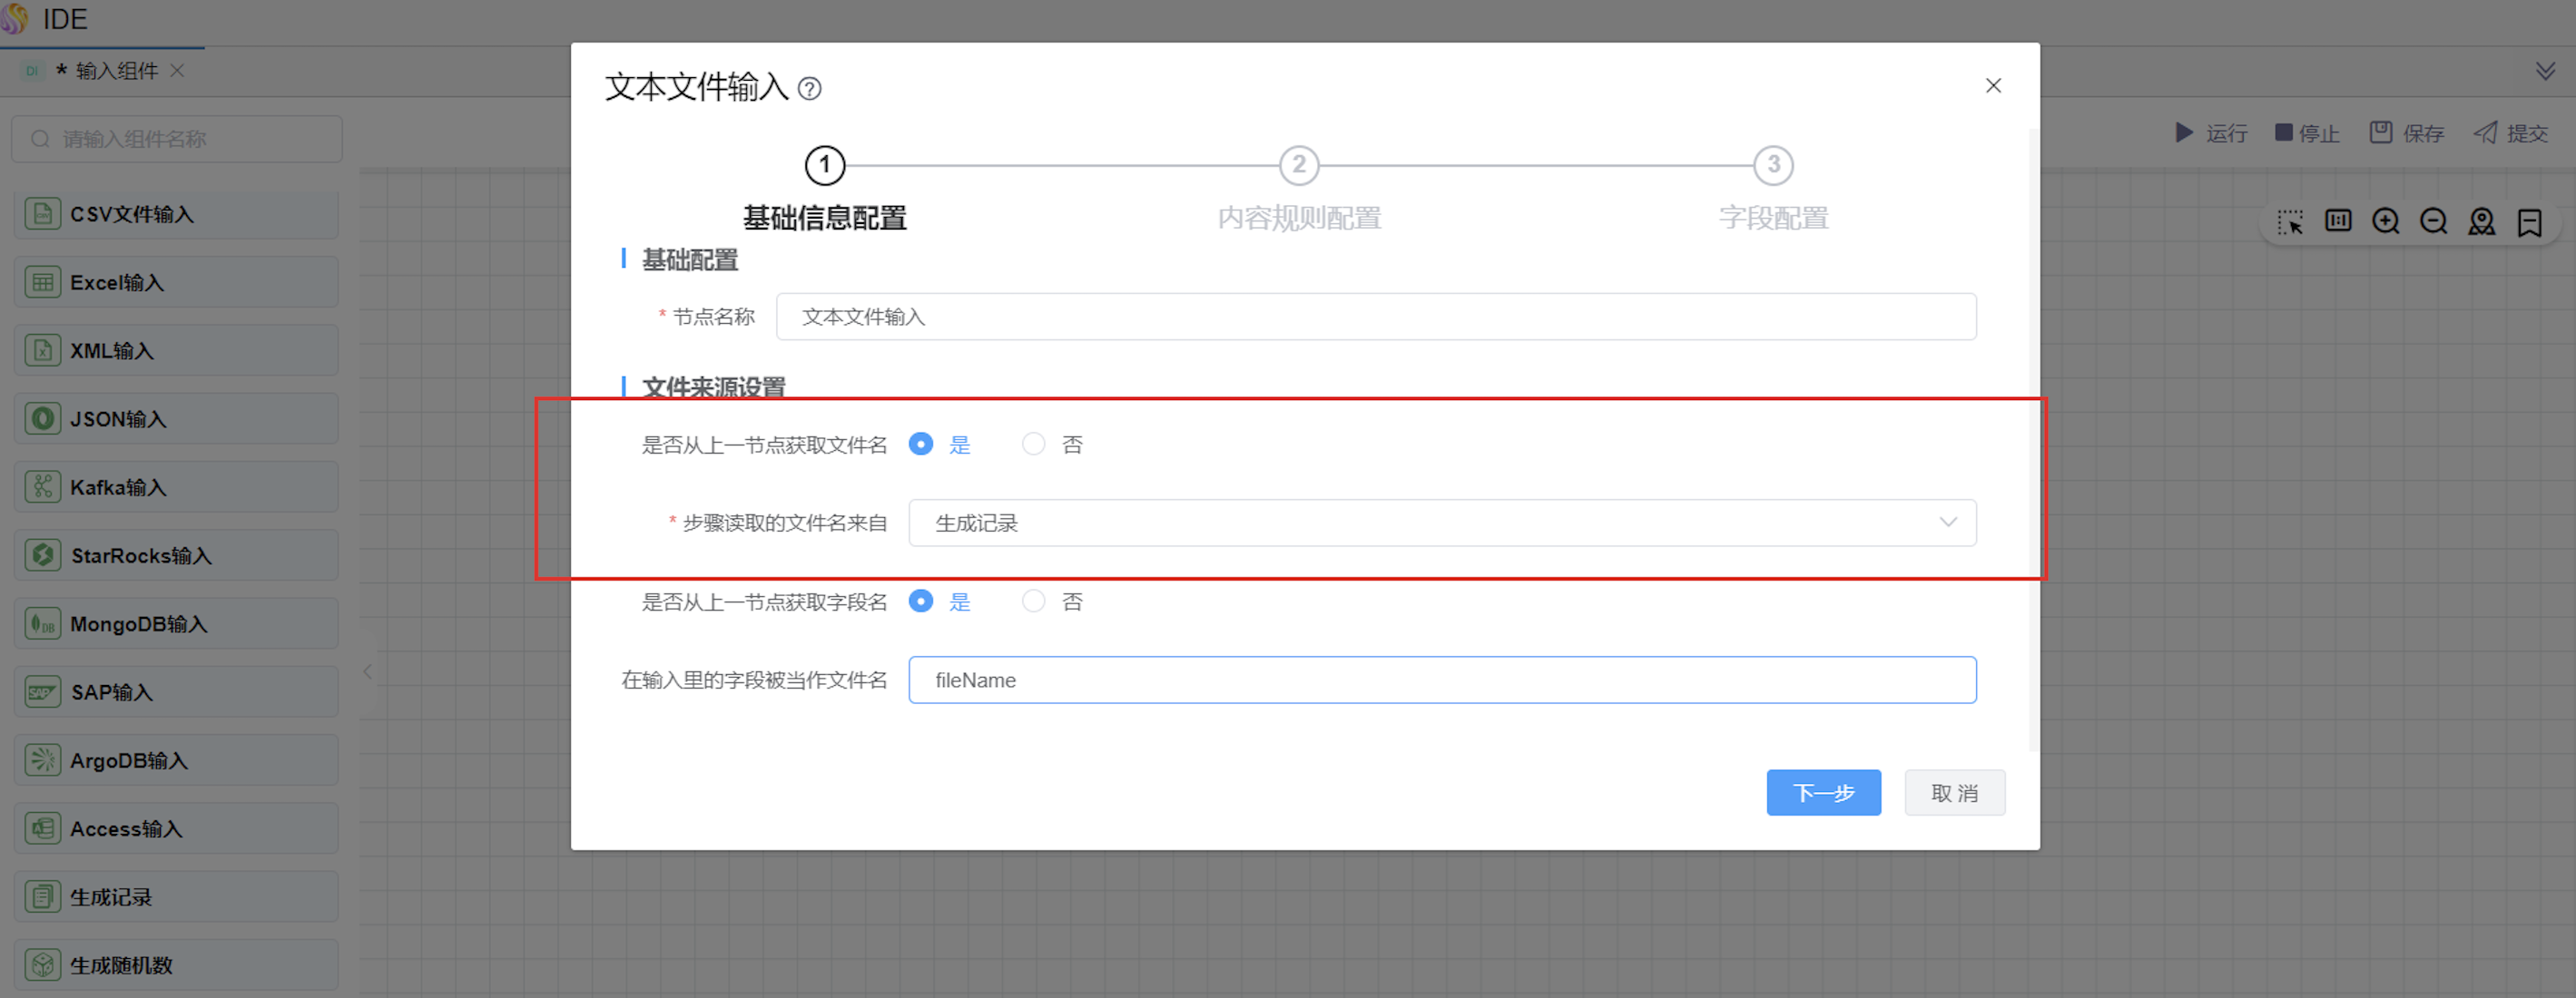Select 否 for getting file name from previous node

point(1033,444)
